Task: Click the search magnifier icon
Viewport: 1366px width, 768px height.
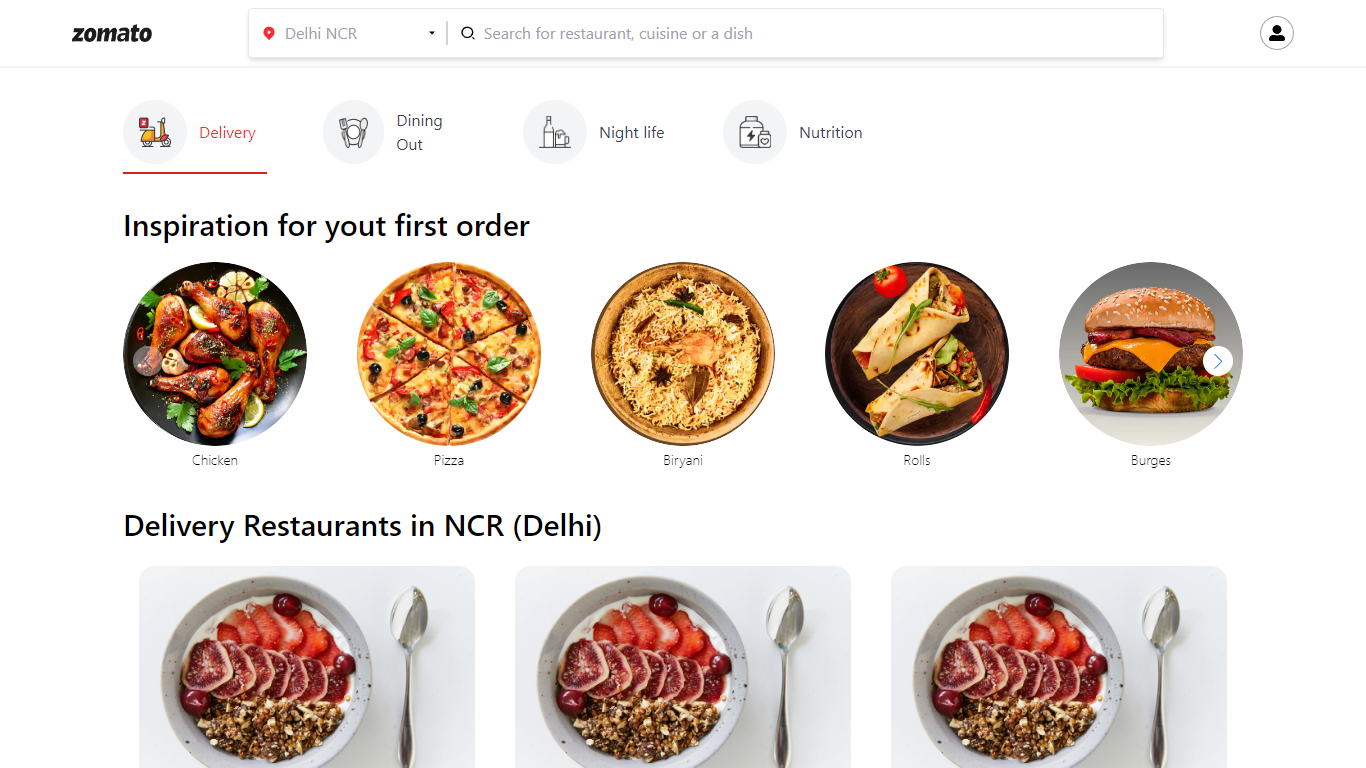Action: pos(467,32)
